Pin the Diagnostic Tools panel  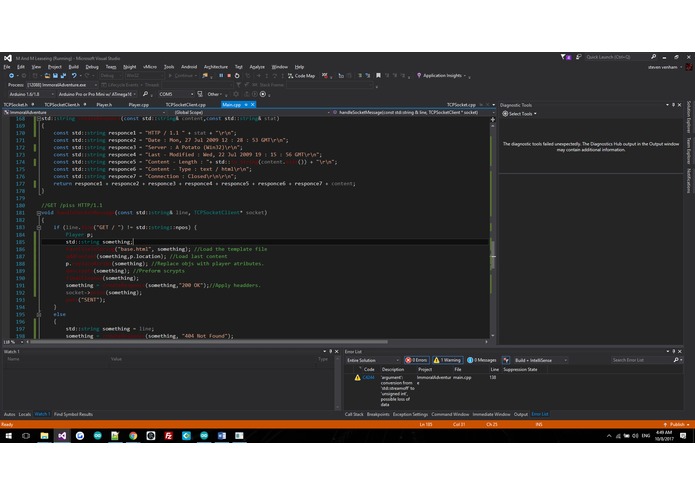(673, 105)
